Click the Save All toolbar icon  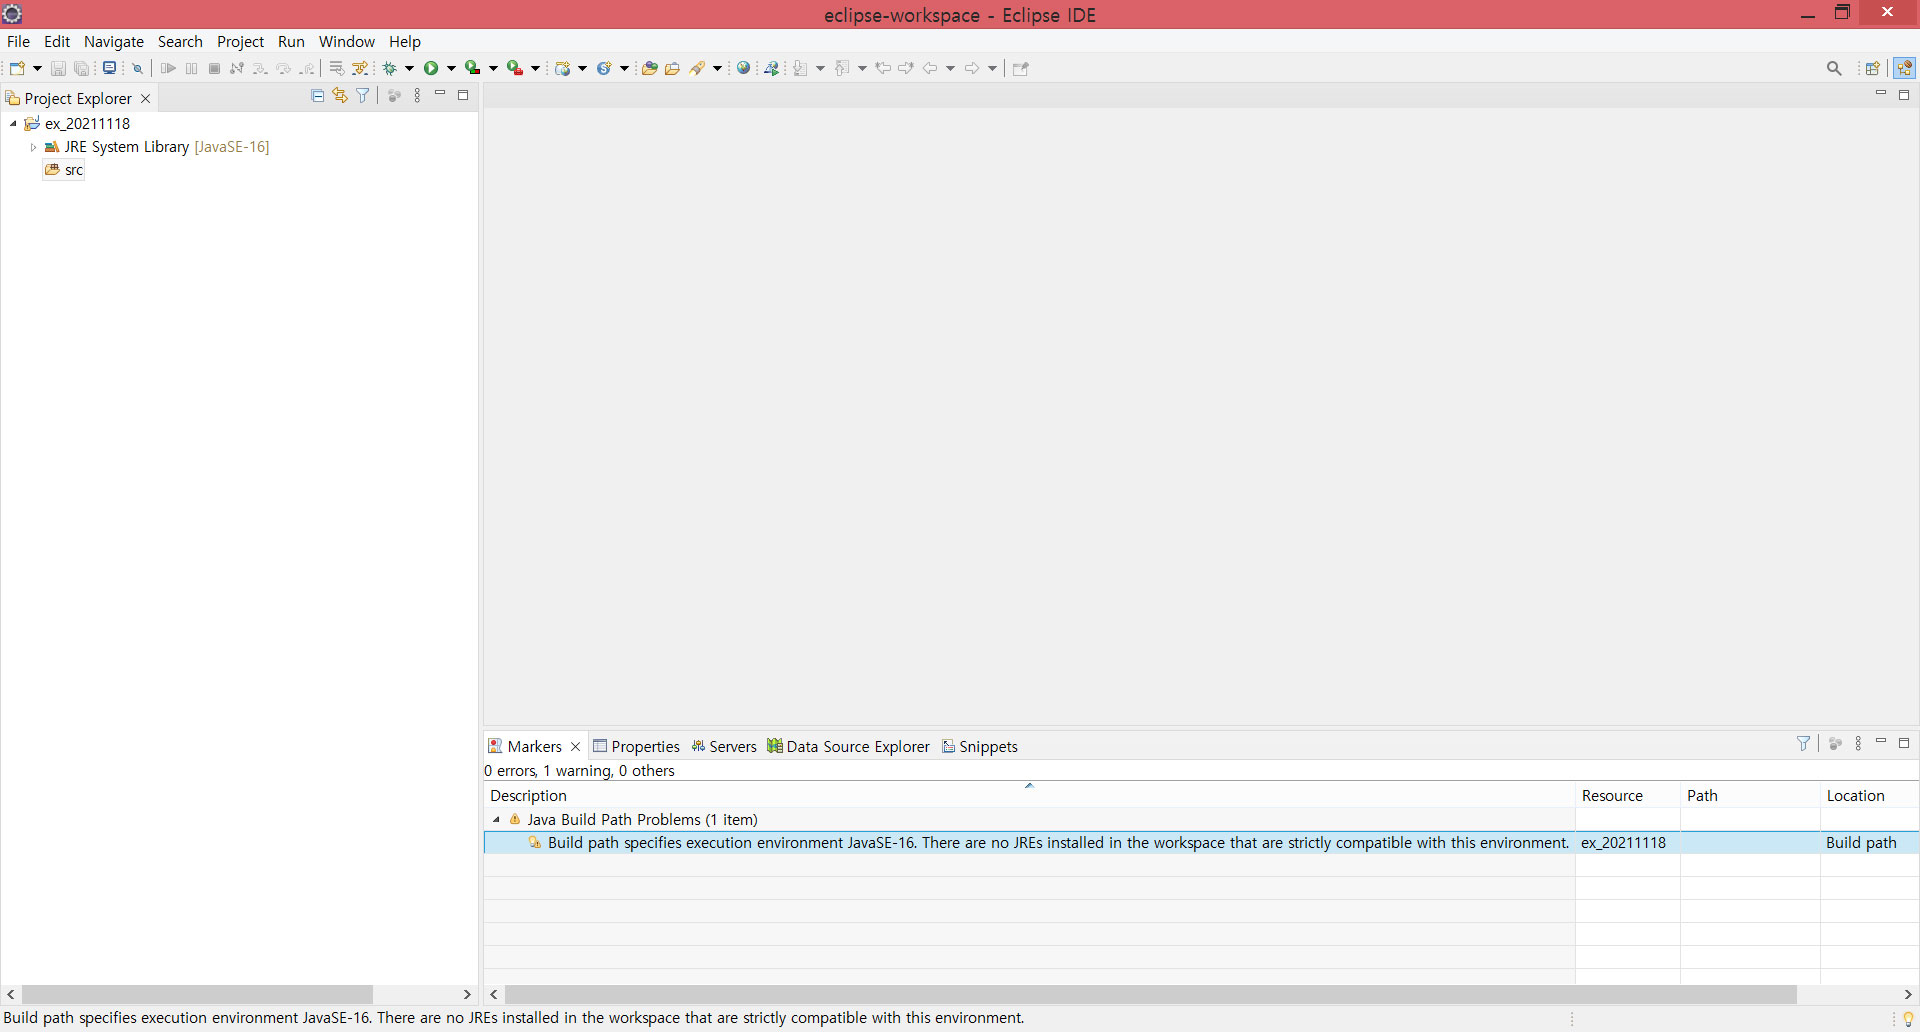tap(82, 68)
